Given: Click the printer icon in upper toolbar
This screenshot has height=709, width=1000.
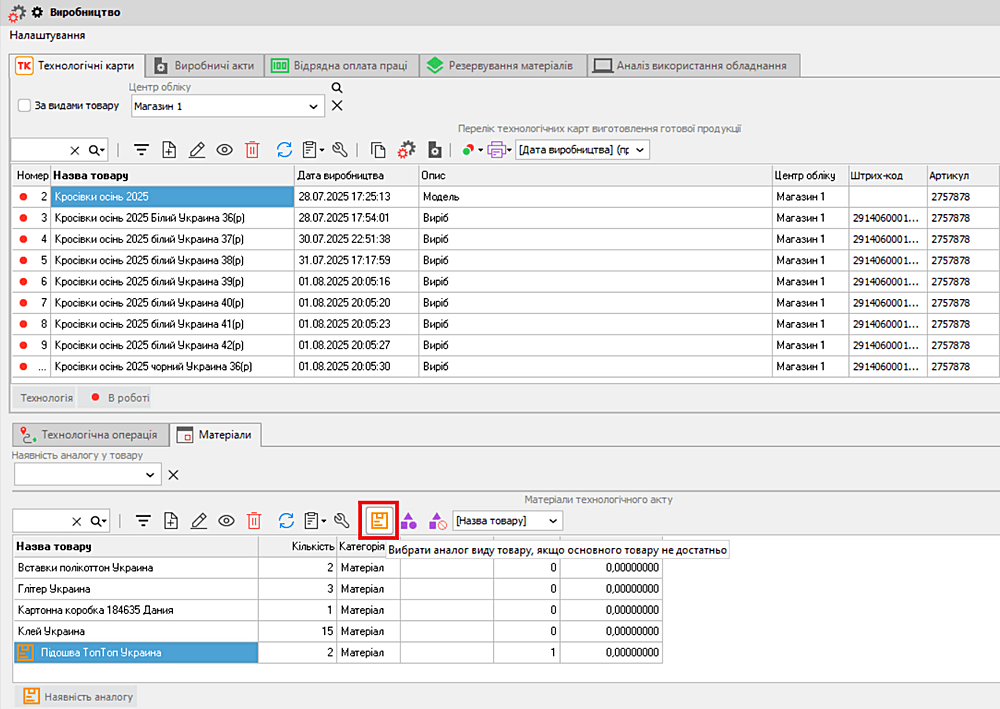Looking at the screenshot, I should [495, 150].
